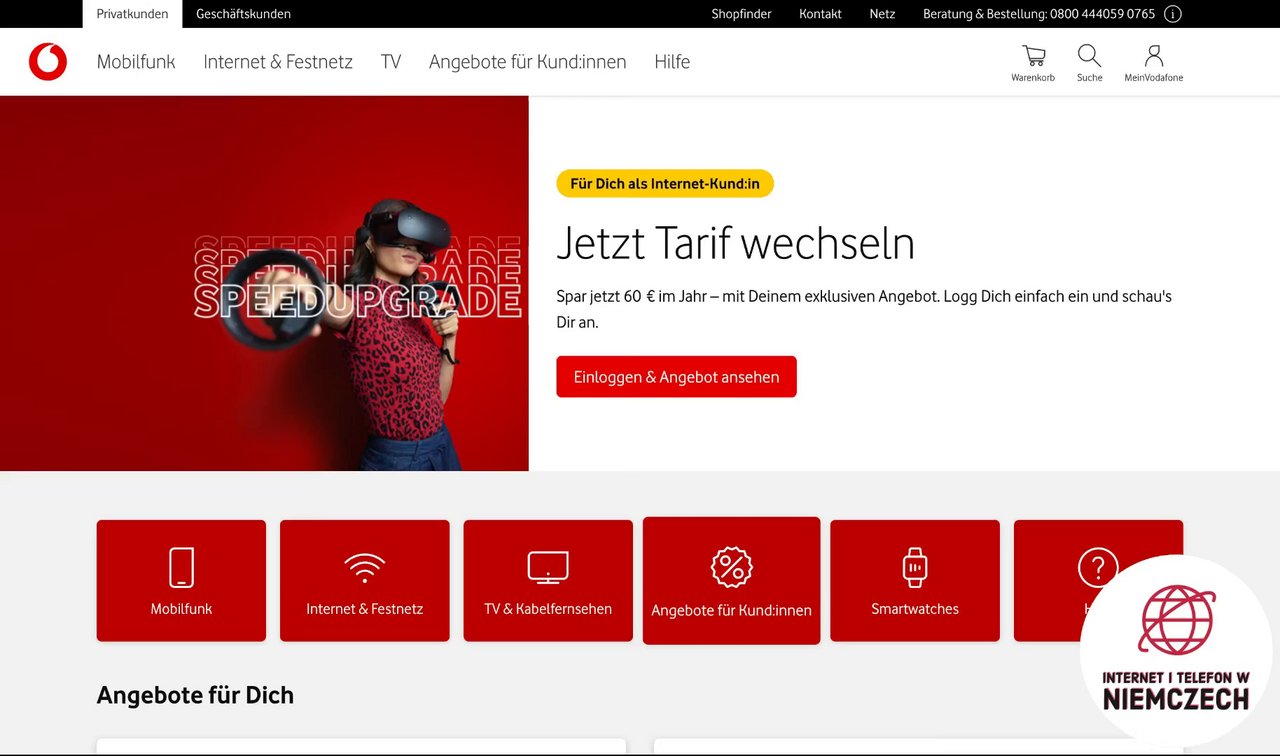Open the Angebote für Kund:innen percent tile
The height and width of the screenshot is (756, 1280).
(732, 581)
